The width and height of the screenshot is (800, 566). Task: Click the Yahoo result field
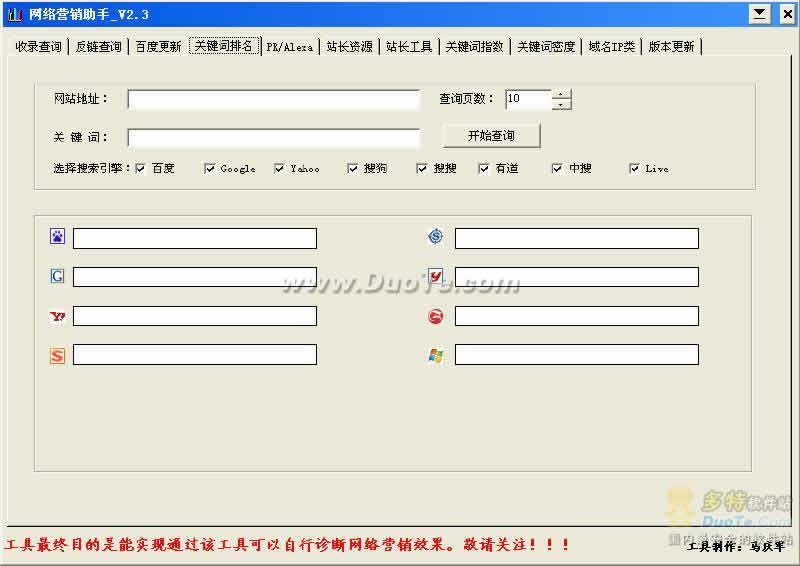(x=195, y=316)
